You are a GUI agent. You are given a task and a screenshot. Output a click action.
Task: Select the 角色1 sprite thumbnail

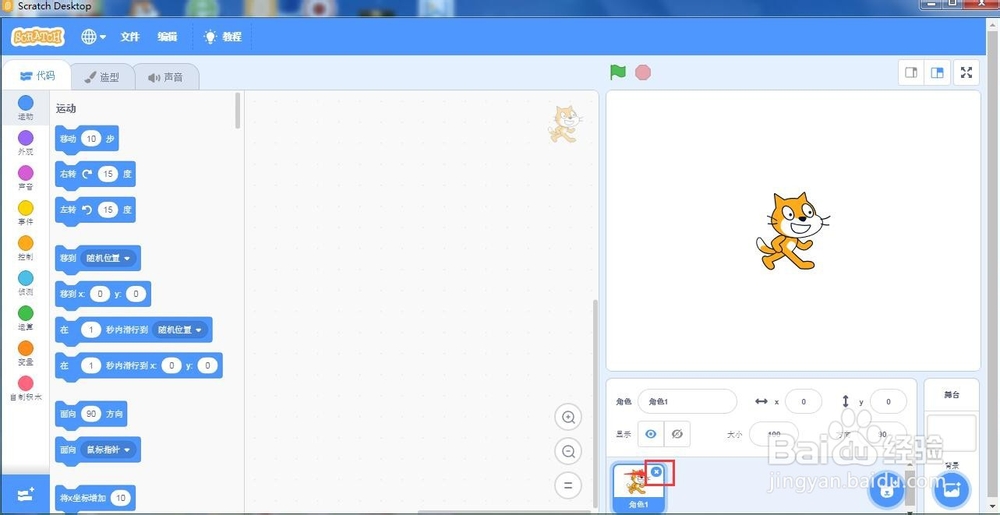[x=638, y=488]
